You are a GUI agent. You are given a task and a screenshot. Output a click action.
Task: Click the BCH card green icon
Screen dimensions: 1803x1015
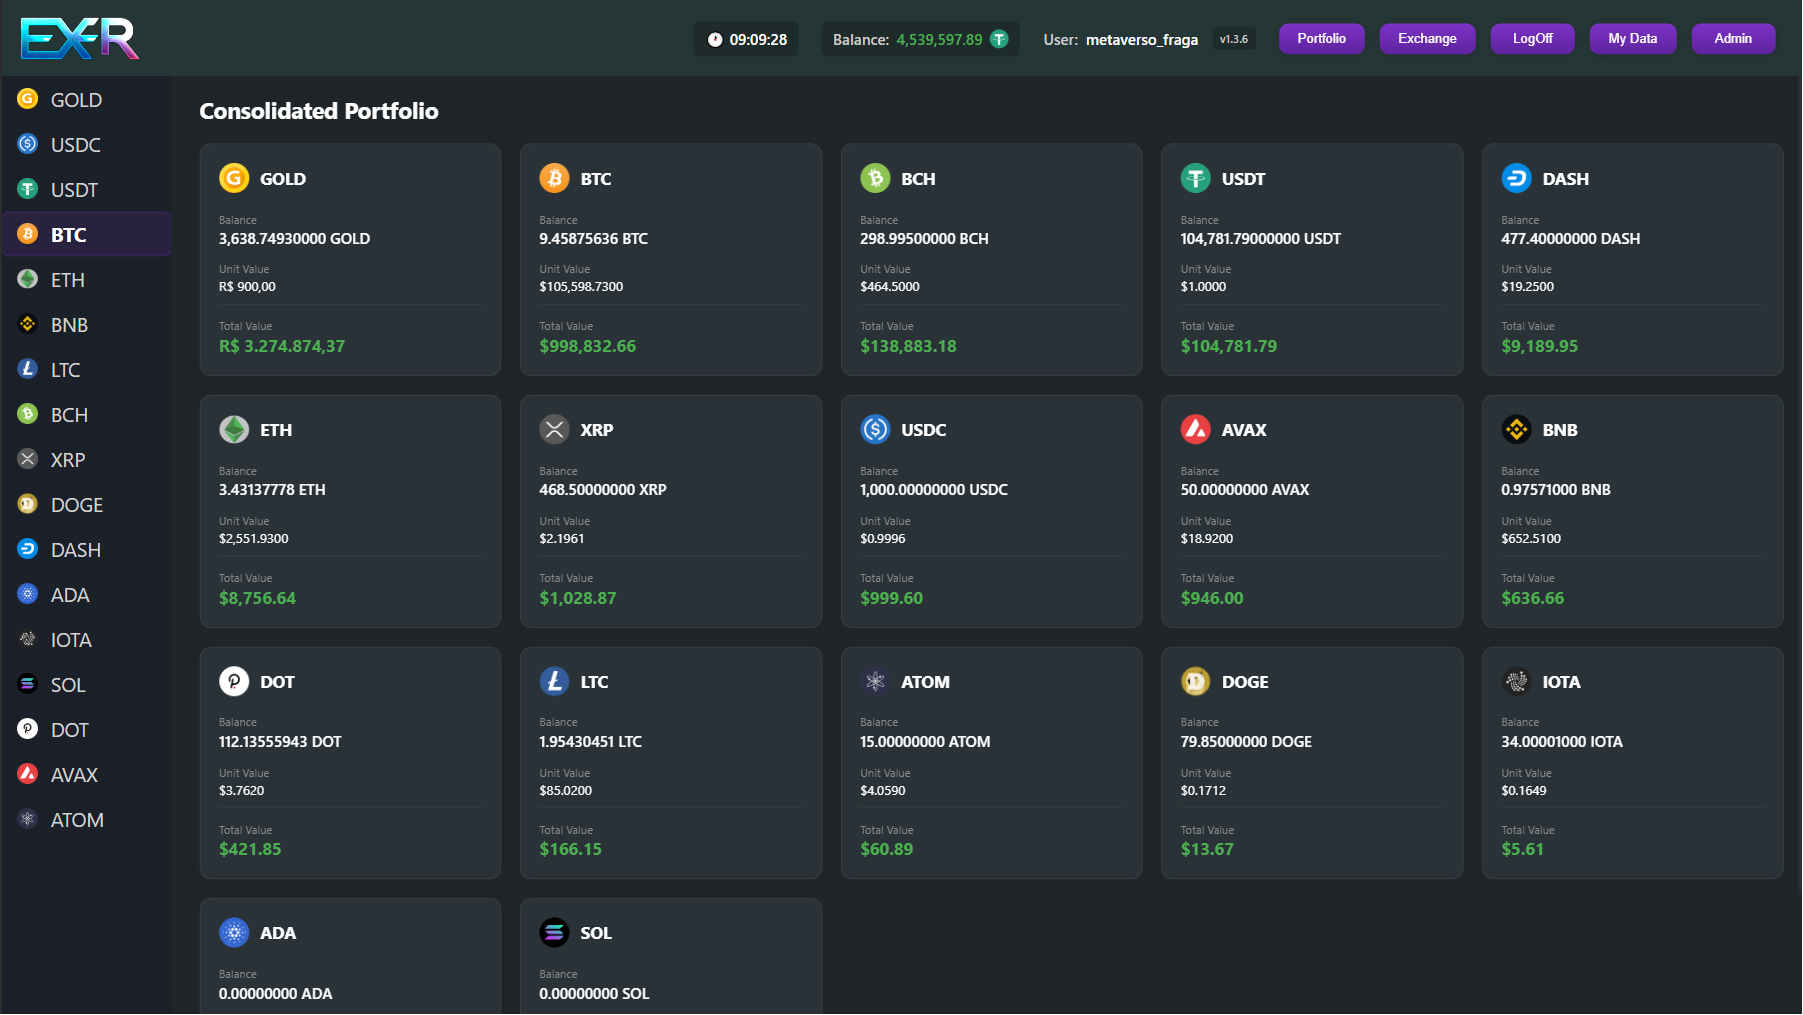pyautogui.click(x=875, y=178)
